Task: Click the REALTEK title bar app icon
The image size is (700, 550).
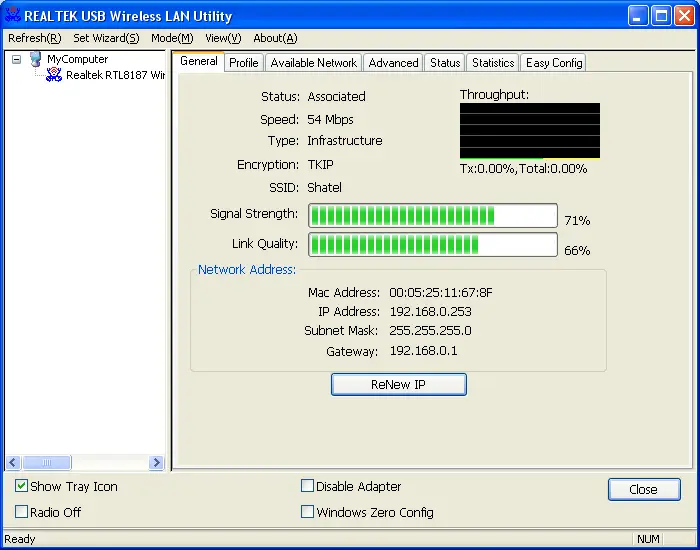Action: coord(13,16)
